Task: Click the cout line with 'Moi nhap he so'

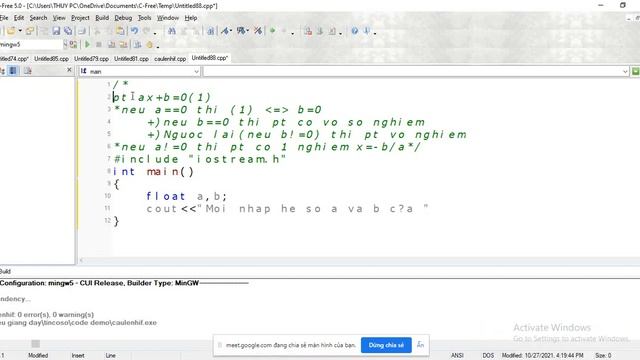Action: tap(287, 209)
